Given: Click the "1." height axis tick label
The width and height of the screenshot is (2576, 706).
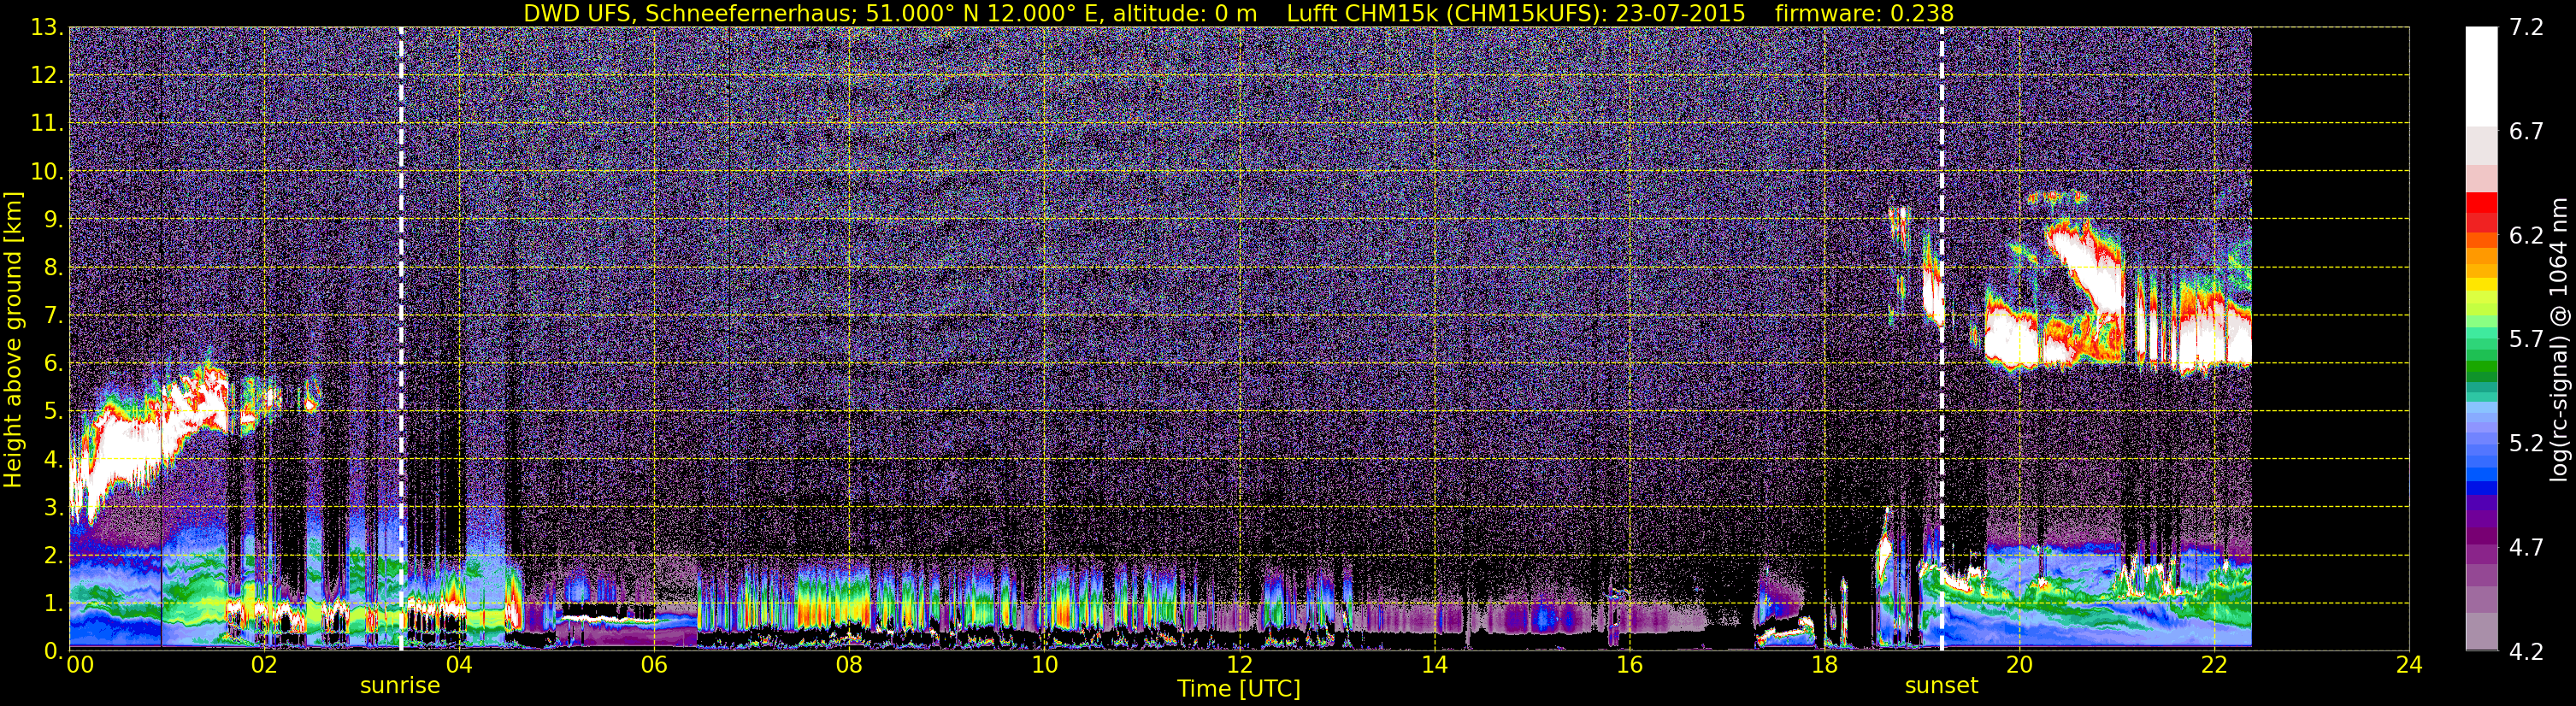Looking at the screenshot, I should pyautogui.click(x=52, y=603).
